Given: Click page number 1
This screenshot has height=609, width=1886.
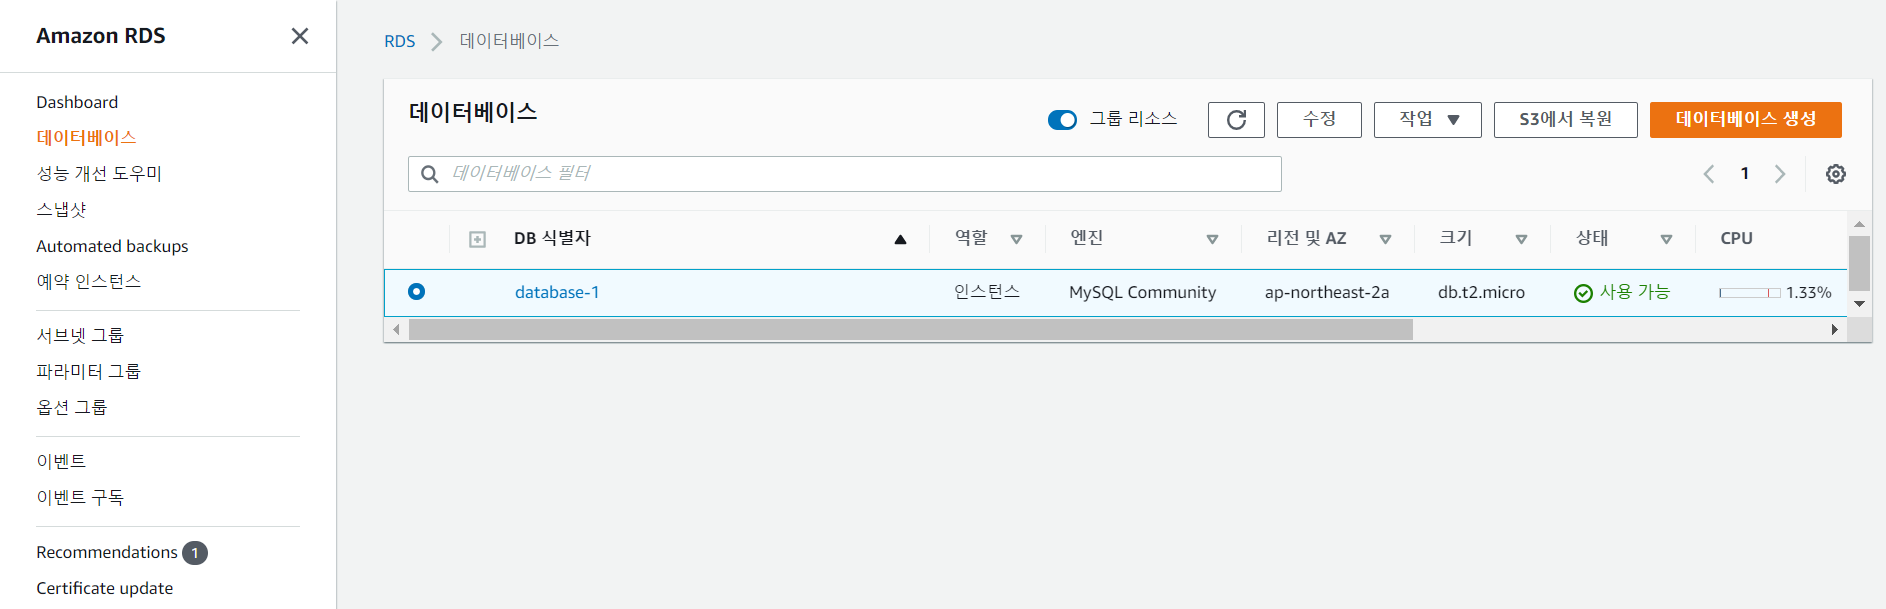Looking at the screenshot, I should [1745, 174].
